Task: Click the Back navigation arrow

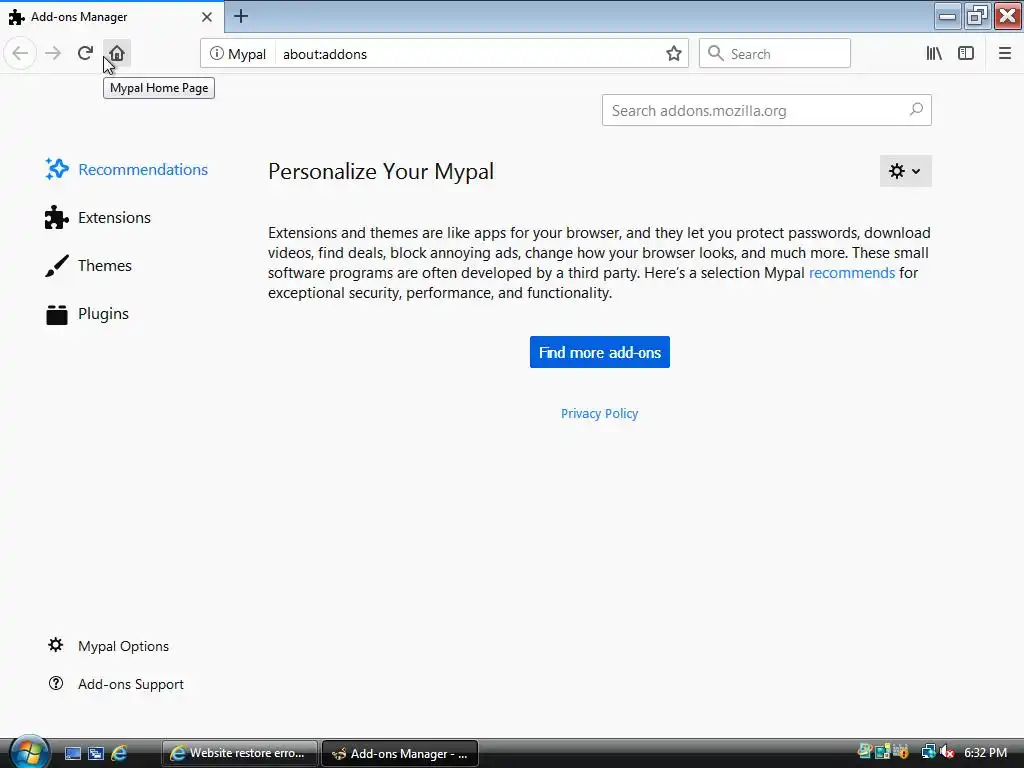Action: point(20,54)
